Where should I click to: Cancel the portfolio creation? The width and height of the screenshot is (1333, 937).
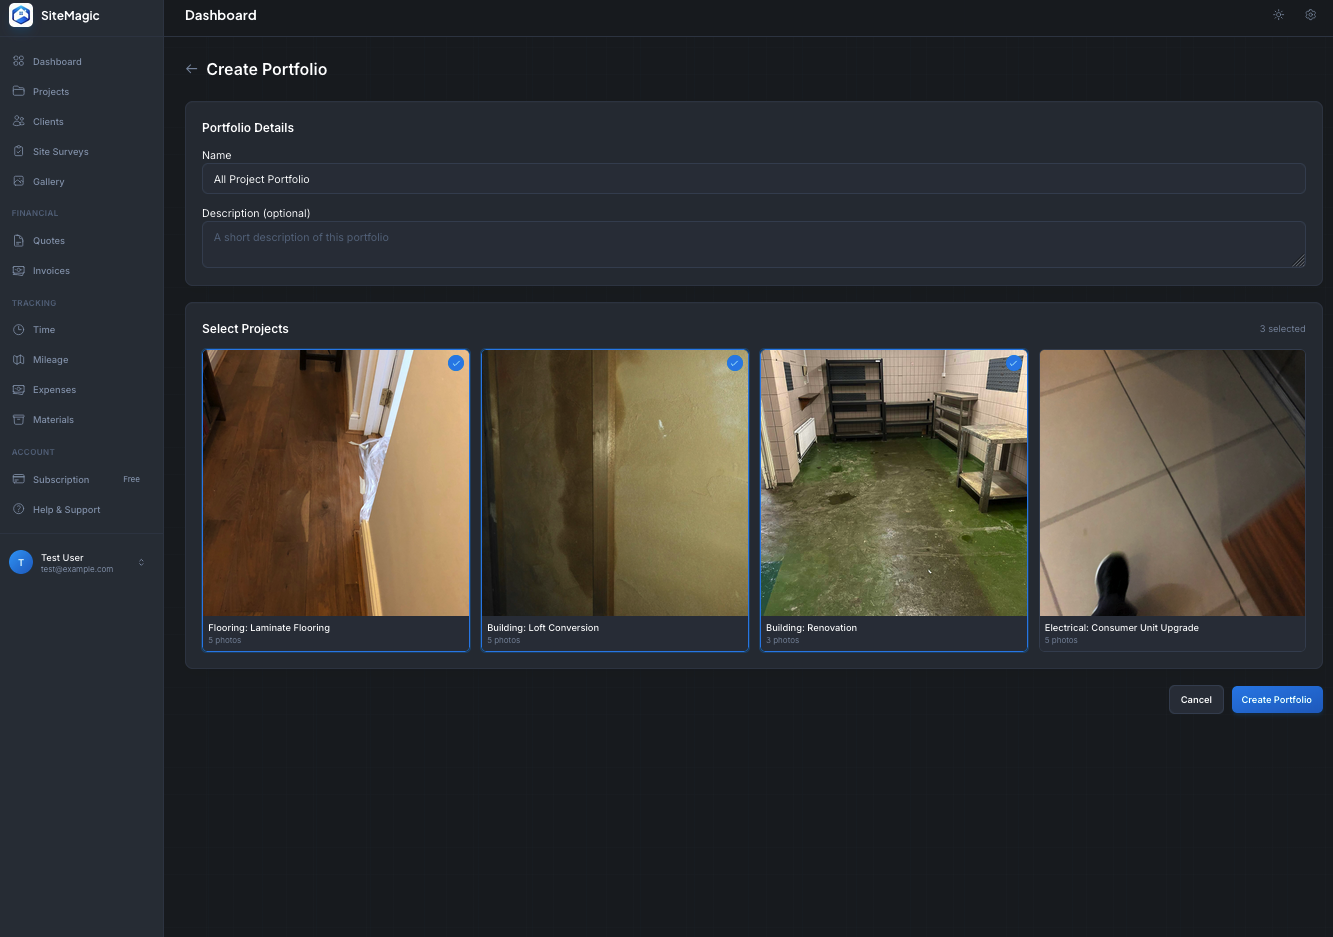tap(1196, 699)
